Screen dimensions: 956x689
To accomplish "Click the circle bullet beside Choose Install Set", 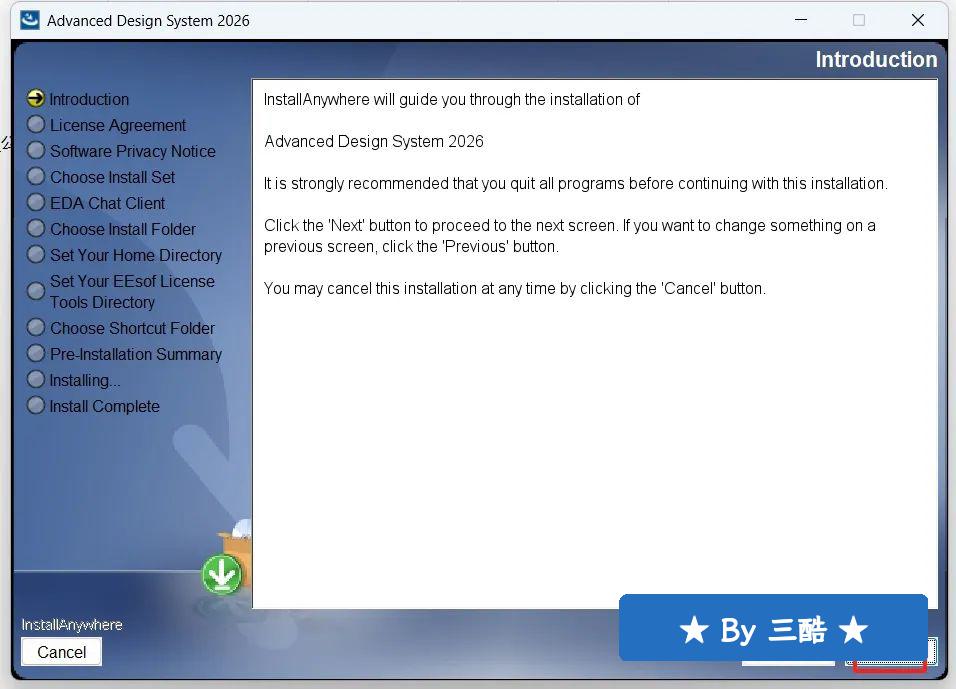I will click(36, 176).
